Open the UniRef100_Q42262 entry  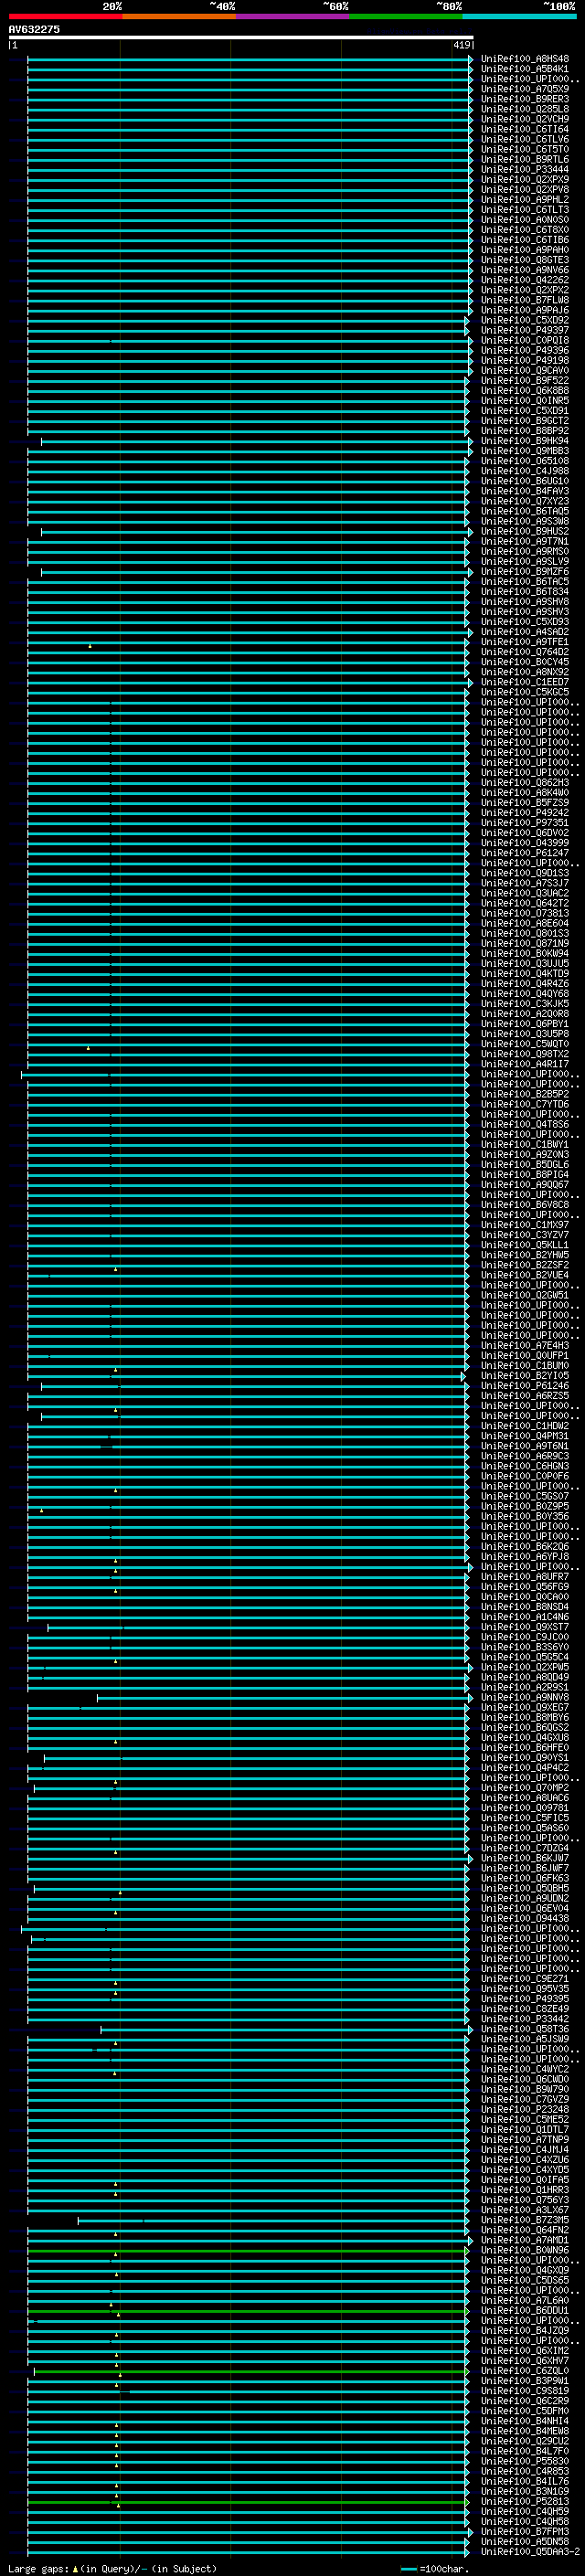(525, 280)
